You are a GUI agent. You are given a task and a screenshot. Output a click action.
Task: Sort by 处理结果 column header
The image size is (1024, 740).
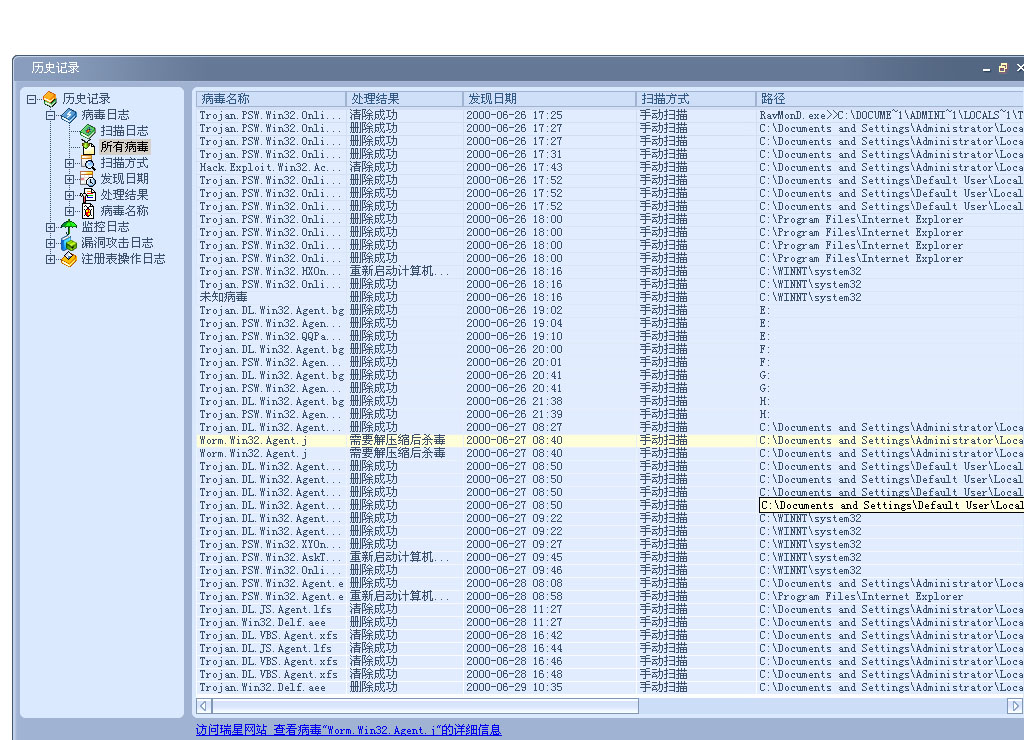[x=404, y=99]
